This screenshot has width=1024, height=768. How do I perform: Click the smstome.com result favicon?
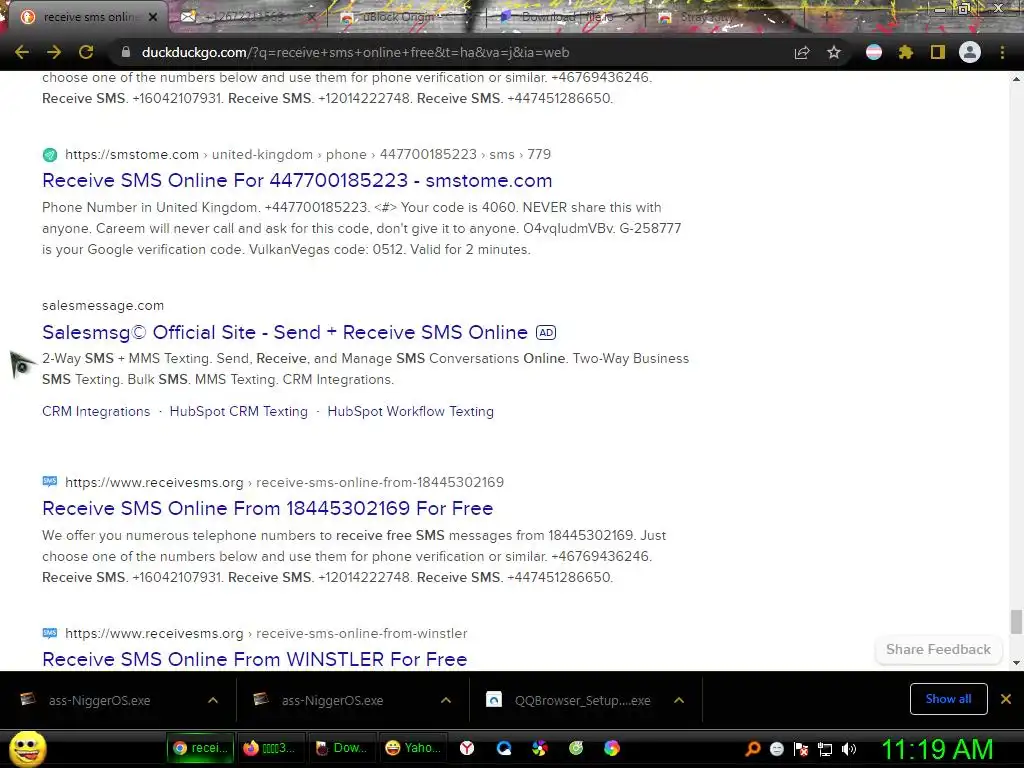pyautogui.click(x=50, y=155)
